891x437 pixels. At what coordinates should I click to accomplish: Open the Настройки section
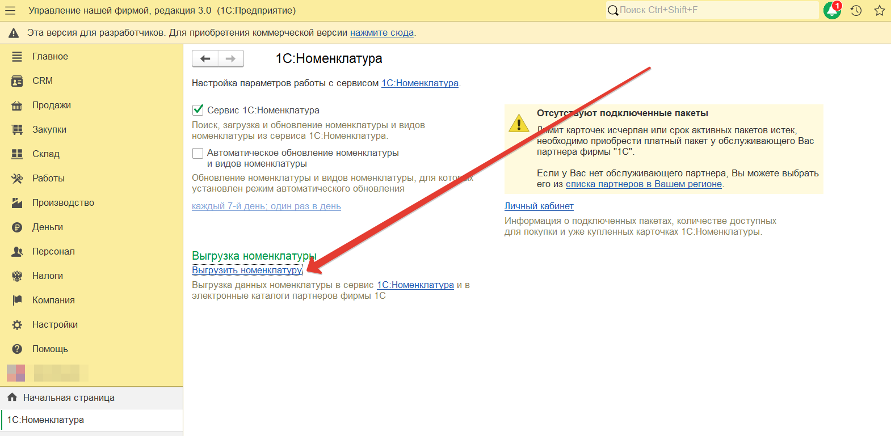tap(54, 325)
